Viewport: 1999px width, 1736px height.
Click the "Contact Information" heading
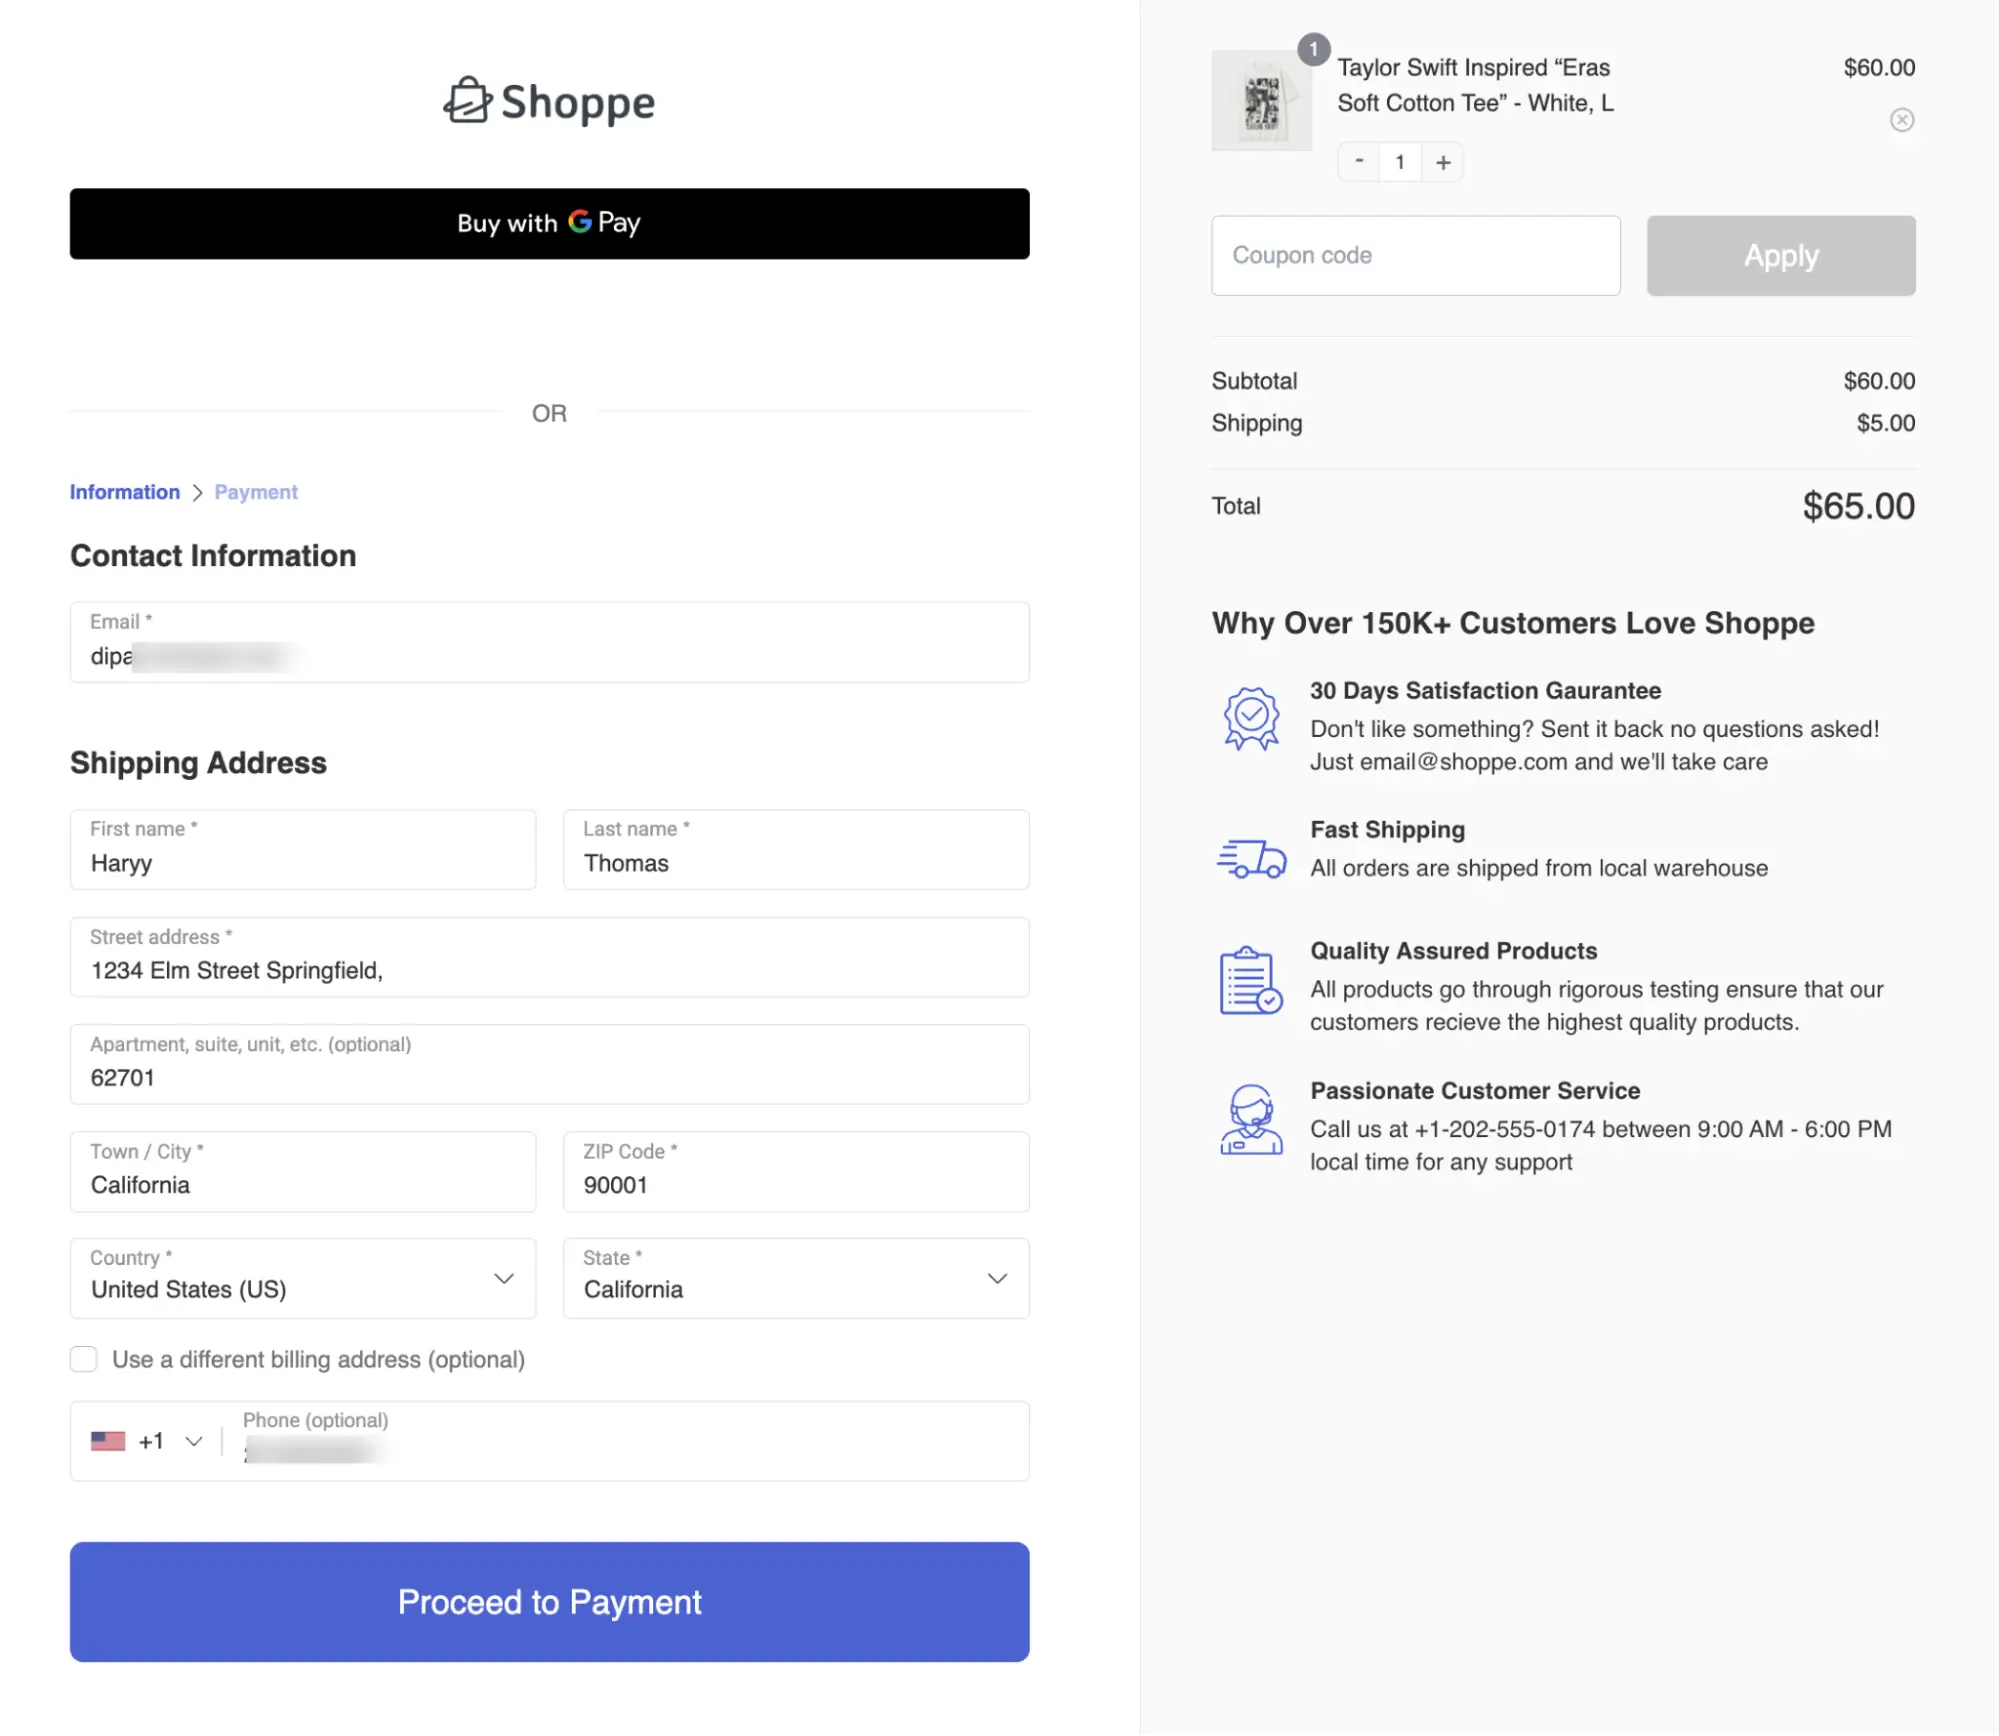[x=213, y=556]
